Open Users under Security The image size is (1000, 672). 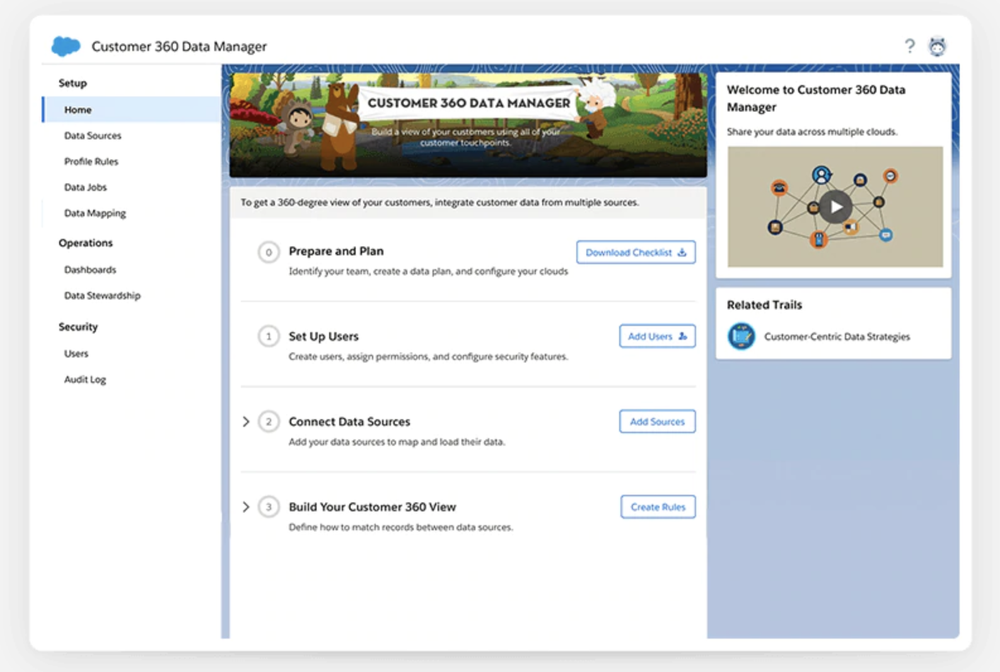tap(76, 353)
